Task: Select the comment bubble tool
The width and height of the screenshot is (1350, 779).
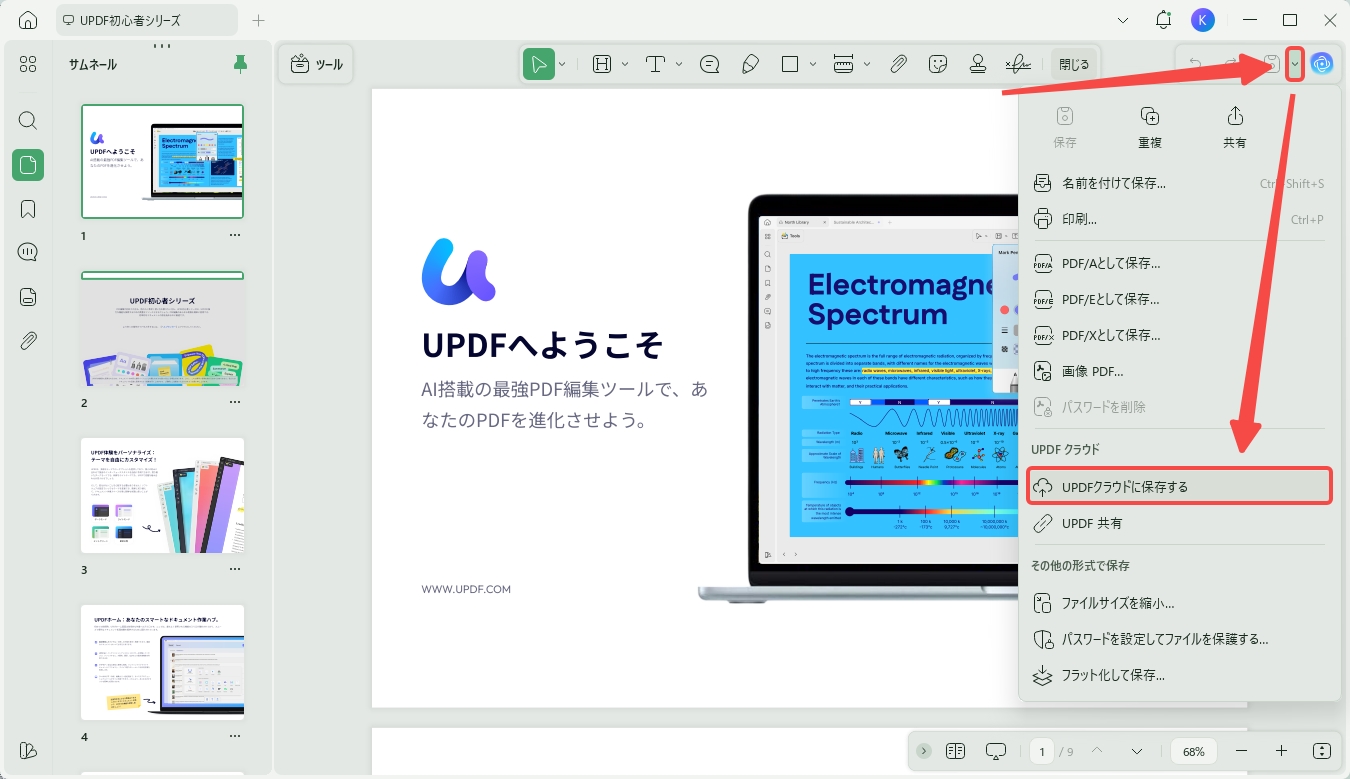Action: 710,64
